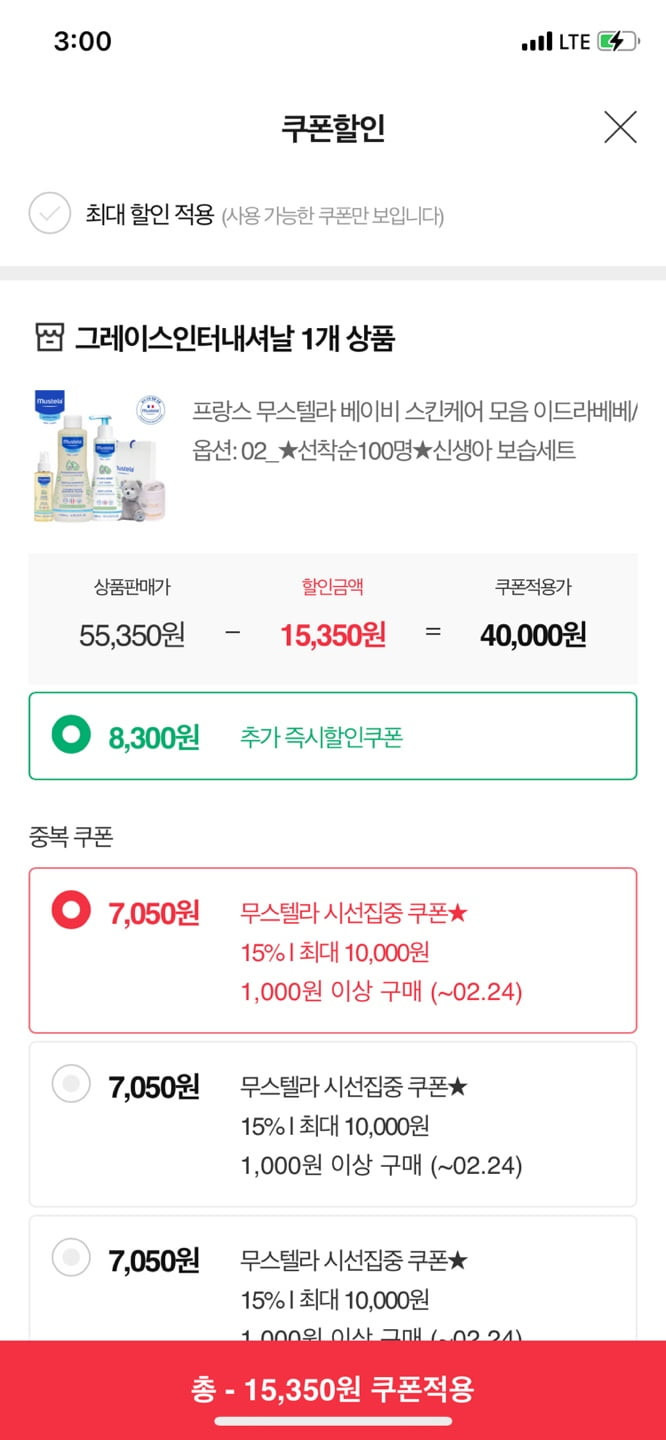Apply coupons with 총 - 15,350원 쿠폰적용
The height and width of the screenshot is (1440, 666).
[333, 1389]
